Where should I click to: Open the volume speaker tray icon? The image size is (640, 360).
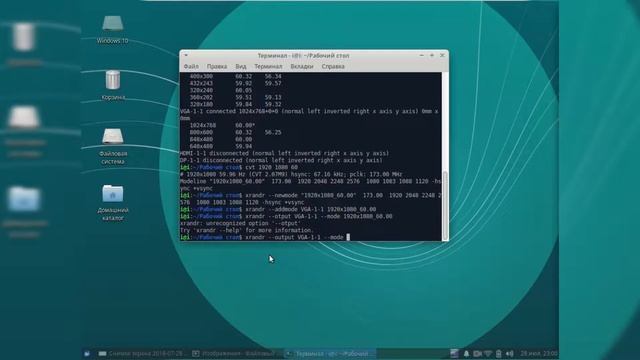[509, 353]
